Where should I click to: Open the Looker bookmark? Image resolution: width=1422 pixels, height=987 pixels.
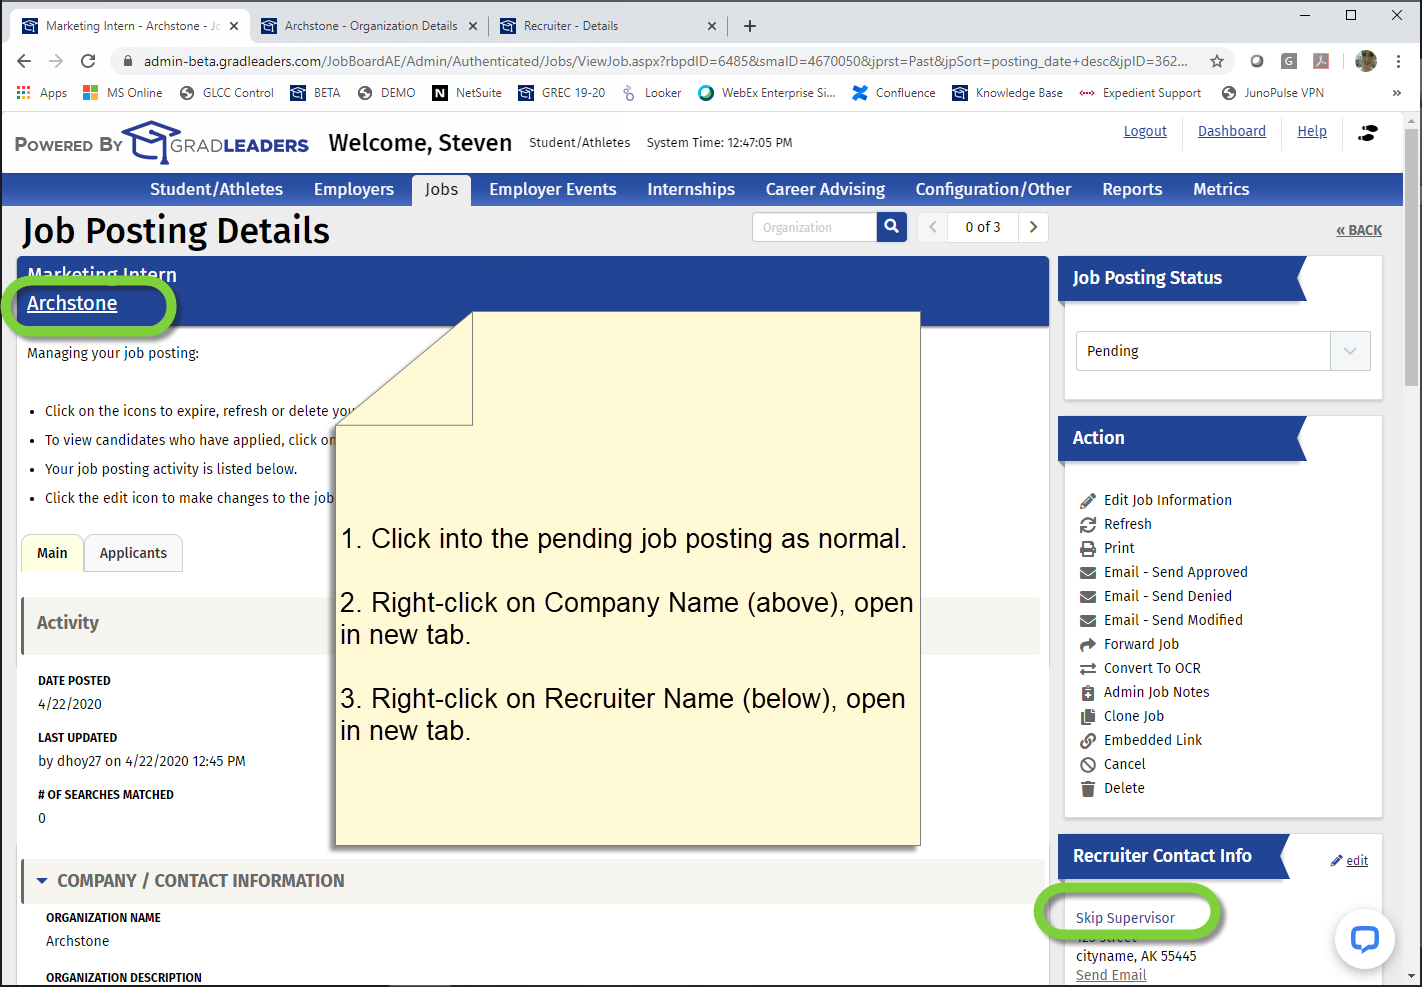651,93
